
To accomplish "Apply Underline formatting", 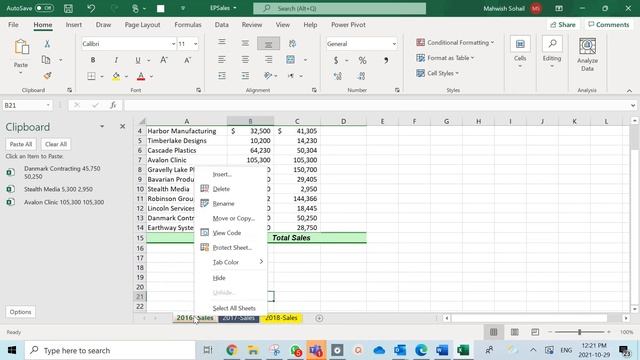I will point(138,60).
